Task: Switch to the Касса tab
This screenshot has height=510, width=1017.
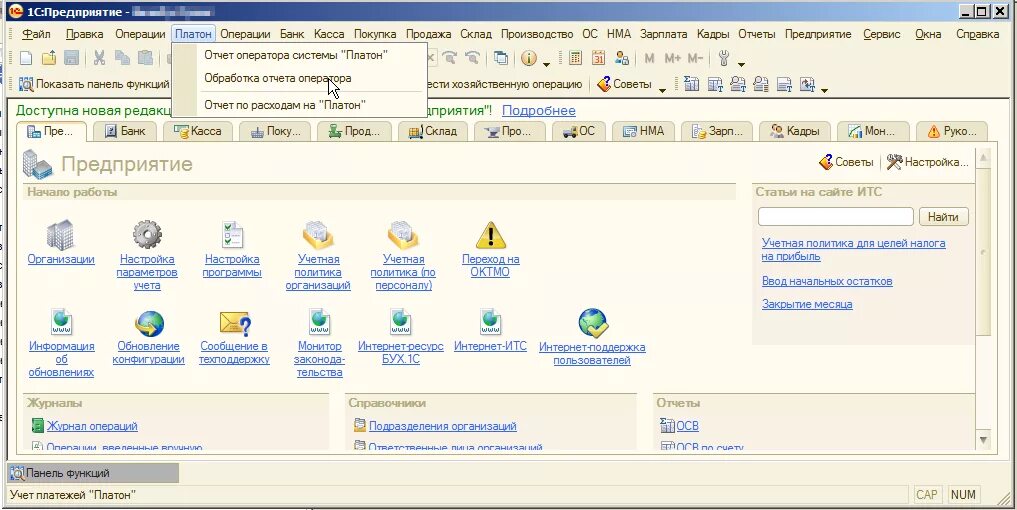Action: click(198, 131)
